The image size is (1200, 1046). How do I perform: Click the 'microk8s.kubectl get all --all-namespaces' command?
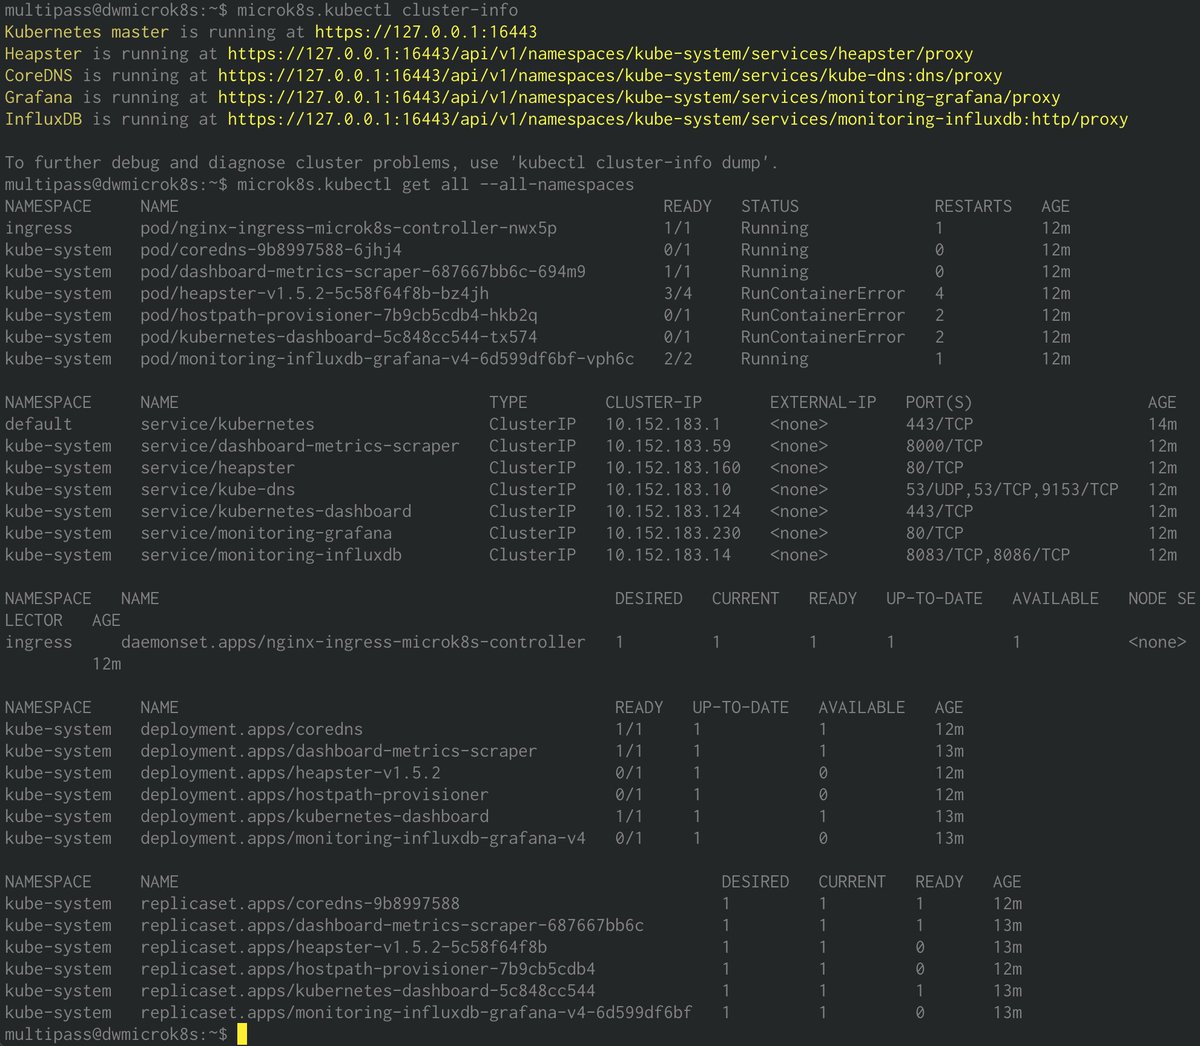point(436,185)
